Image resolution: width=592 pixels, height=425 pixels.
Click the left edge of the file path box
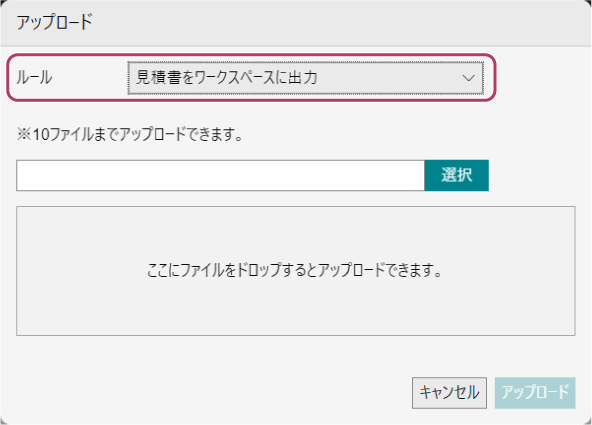(23, 176)
